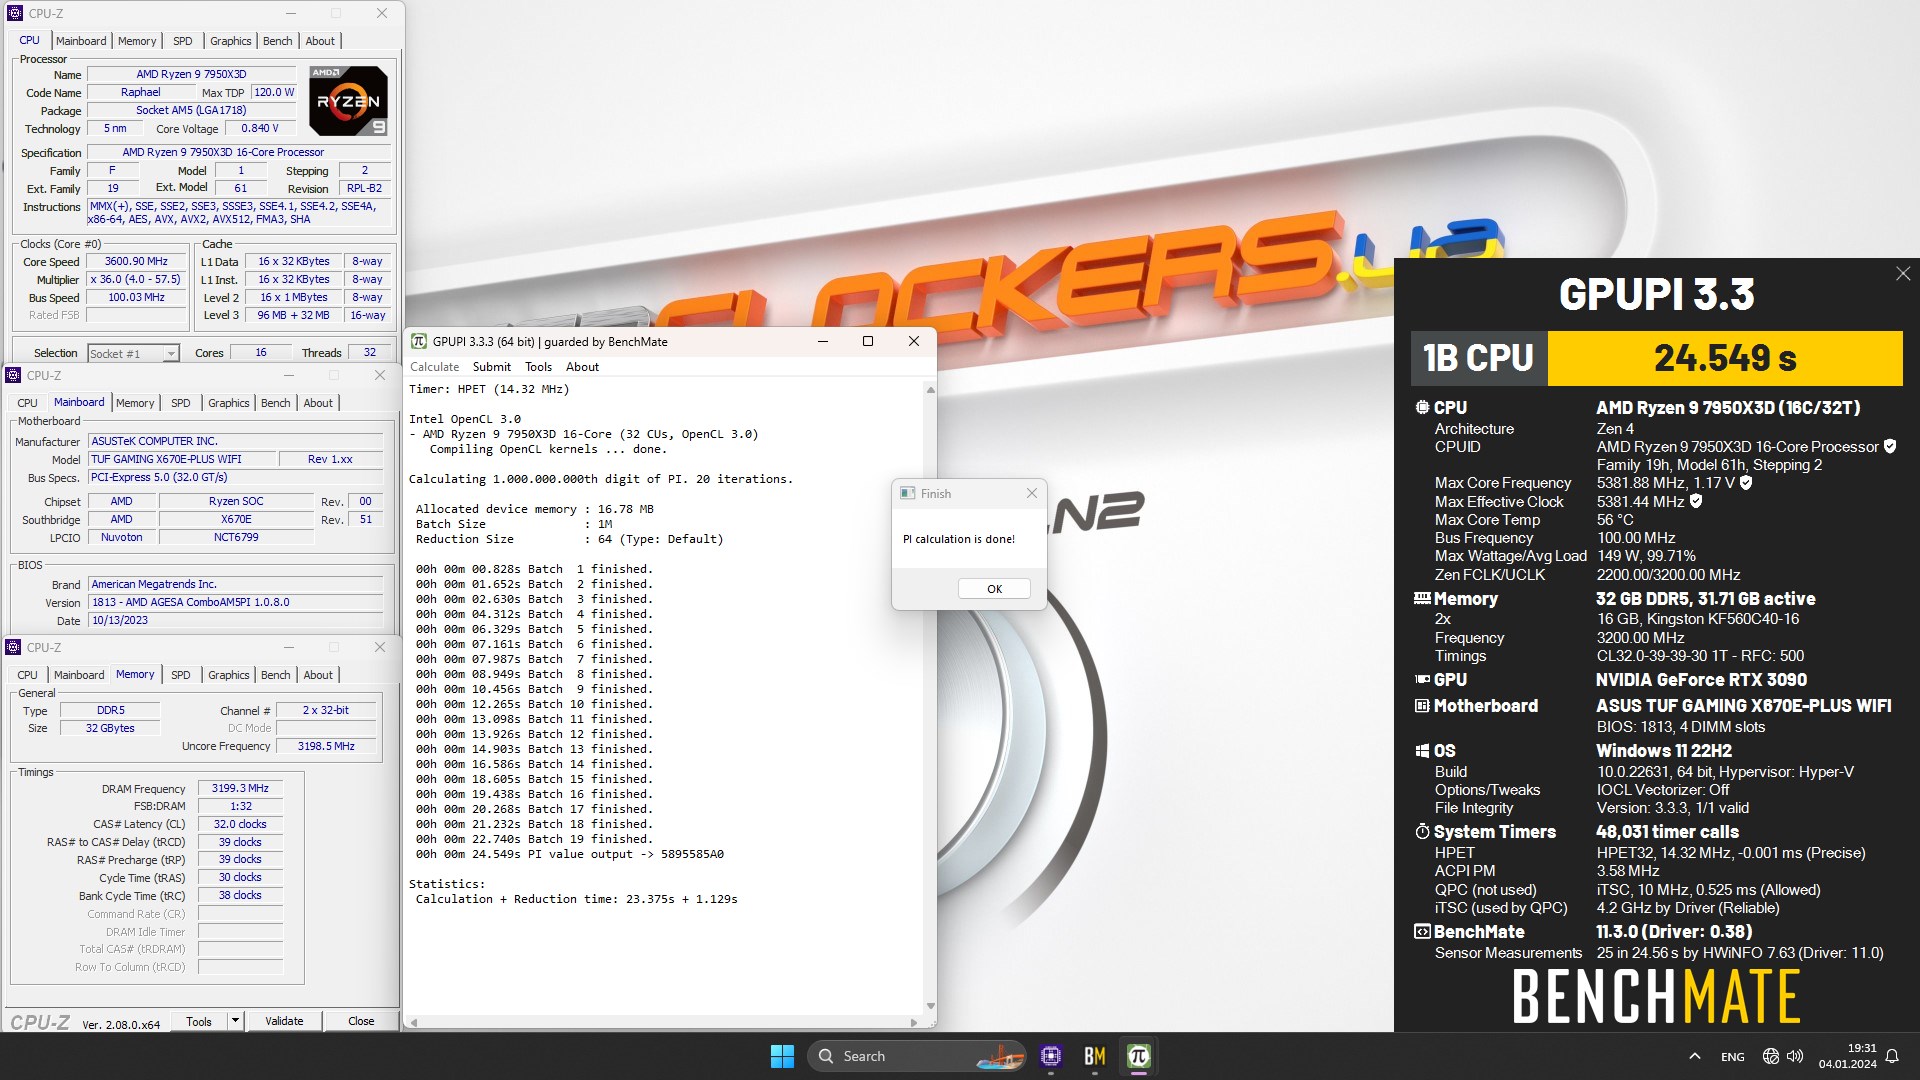The image size is (1920, 1080).
Task: Open Windows Start menu
Action: 782,1056
